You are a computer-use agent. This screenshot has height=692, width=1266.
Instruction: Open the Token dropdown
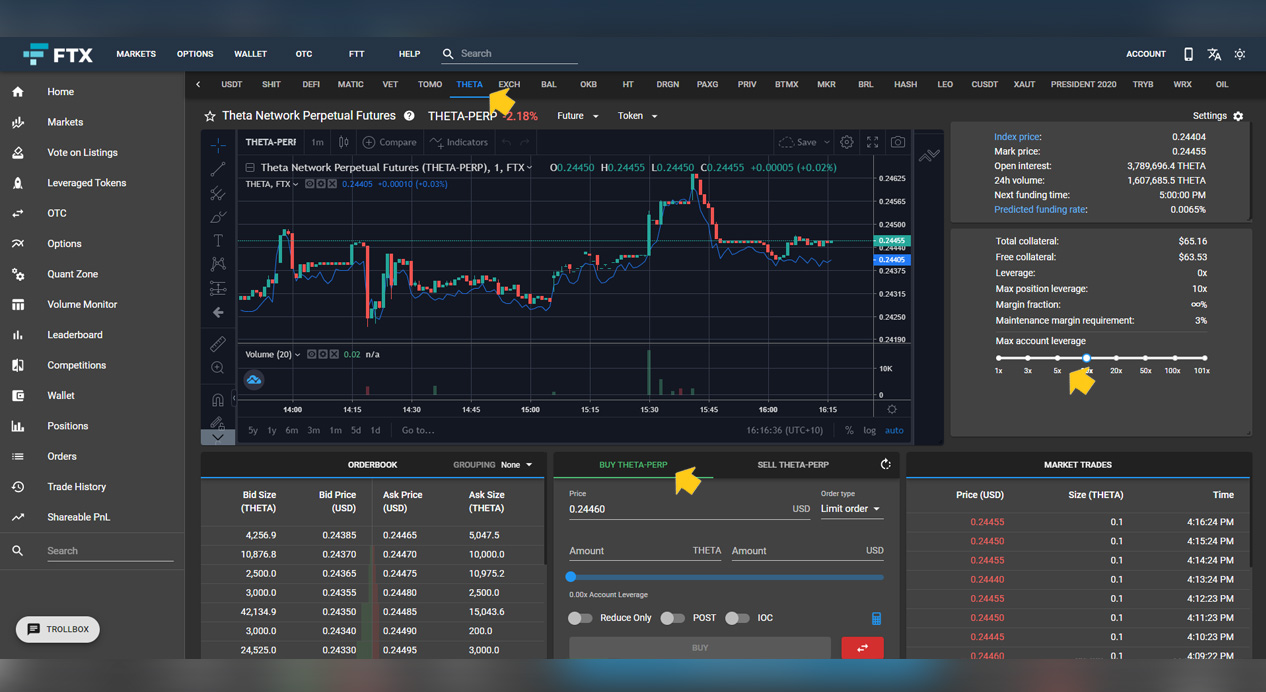point(637,116)
